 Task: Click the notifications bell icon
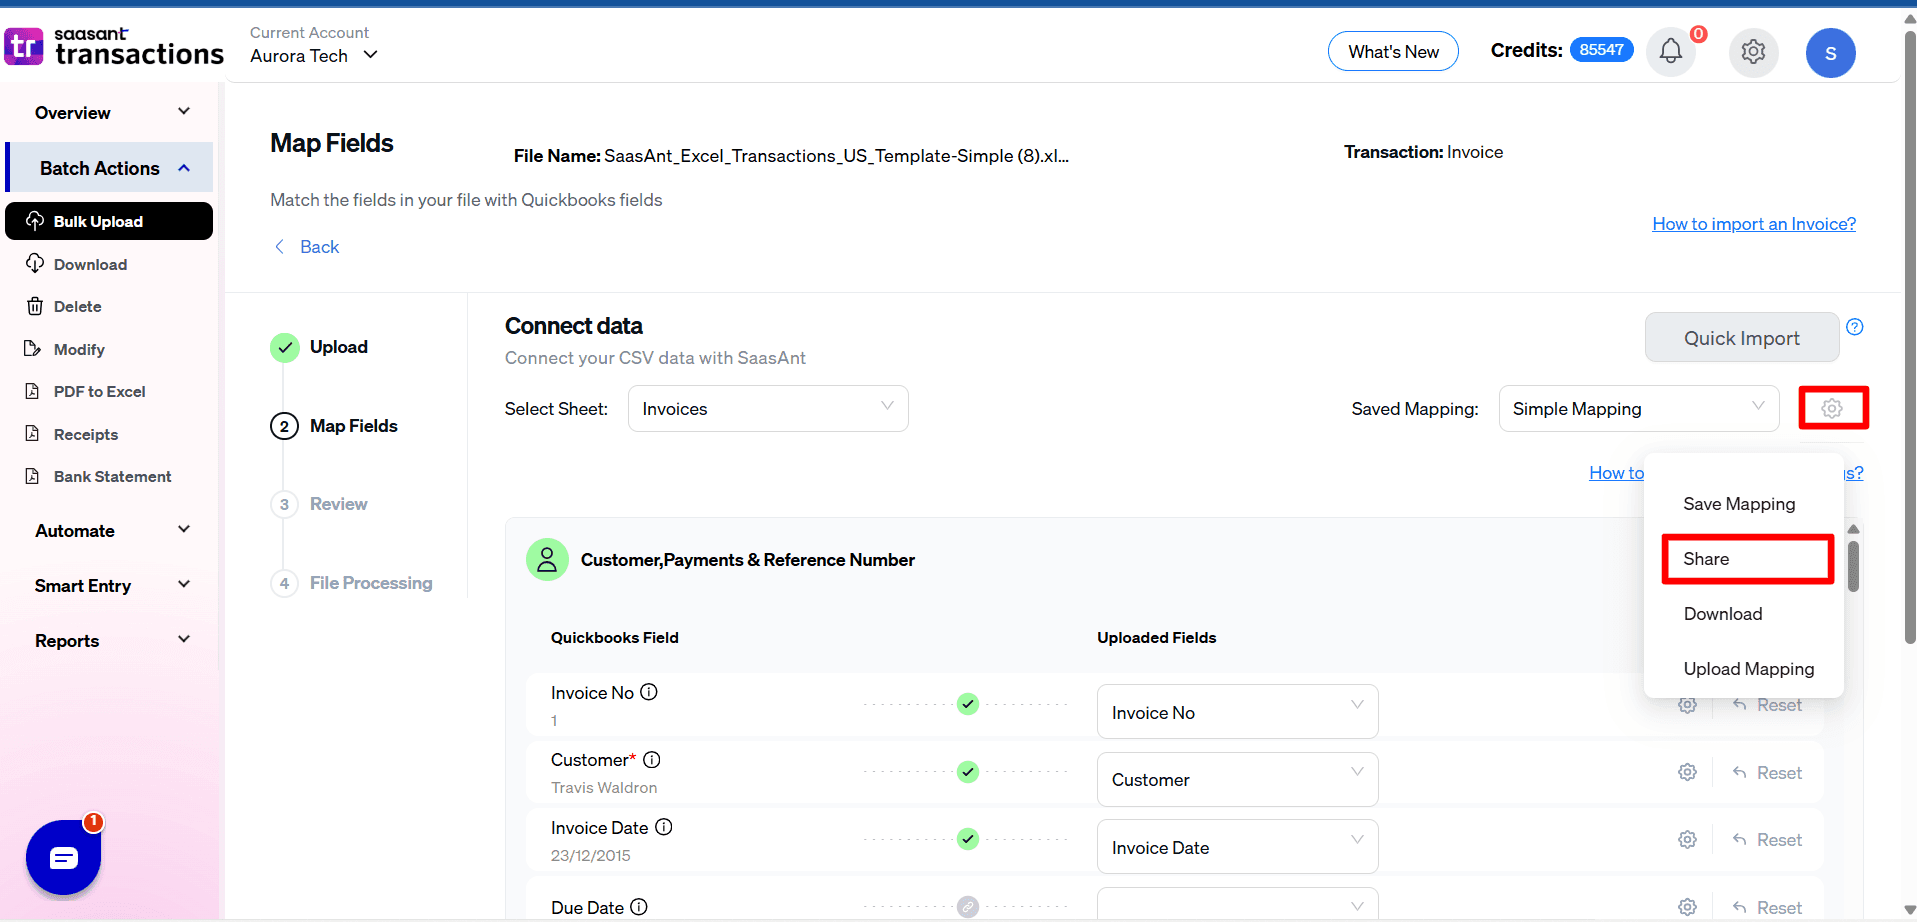click(1670, 51)
